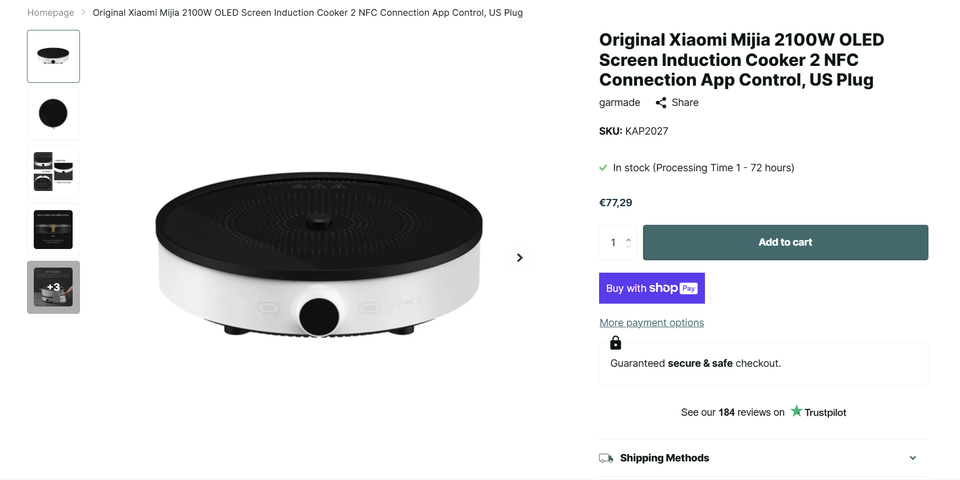Go to Homepage breadcrumb

point(51,13)
